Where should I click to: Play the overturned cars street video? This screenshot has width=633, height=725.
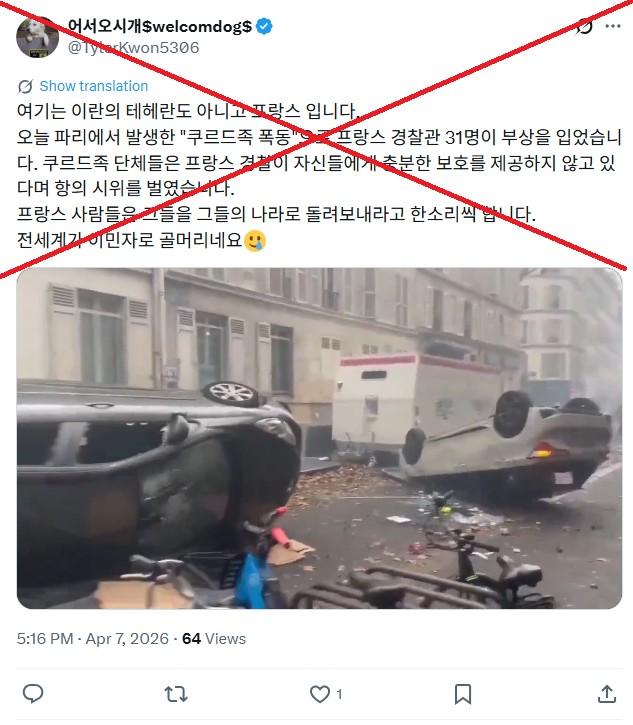coord(319,438)
